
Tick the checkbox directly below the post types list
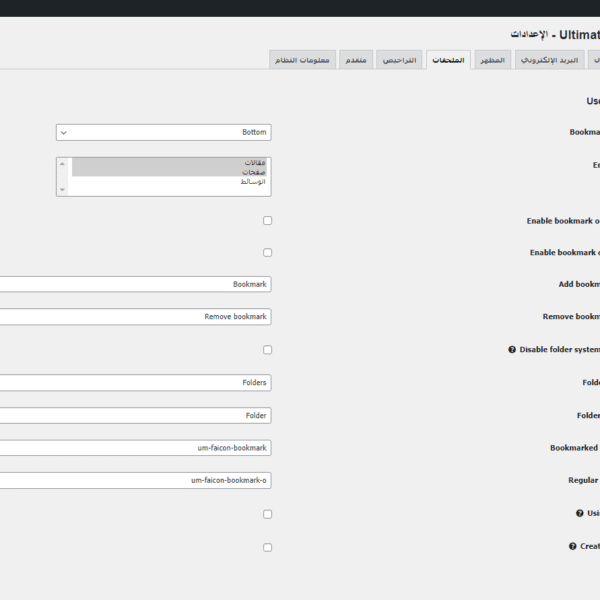tap(267, 220)
